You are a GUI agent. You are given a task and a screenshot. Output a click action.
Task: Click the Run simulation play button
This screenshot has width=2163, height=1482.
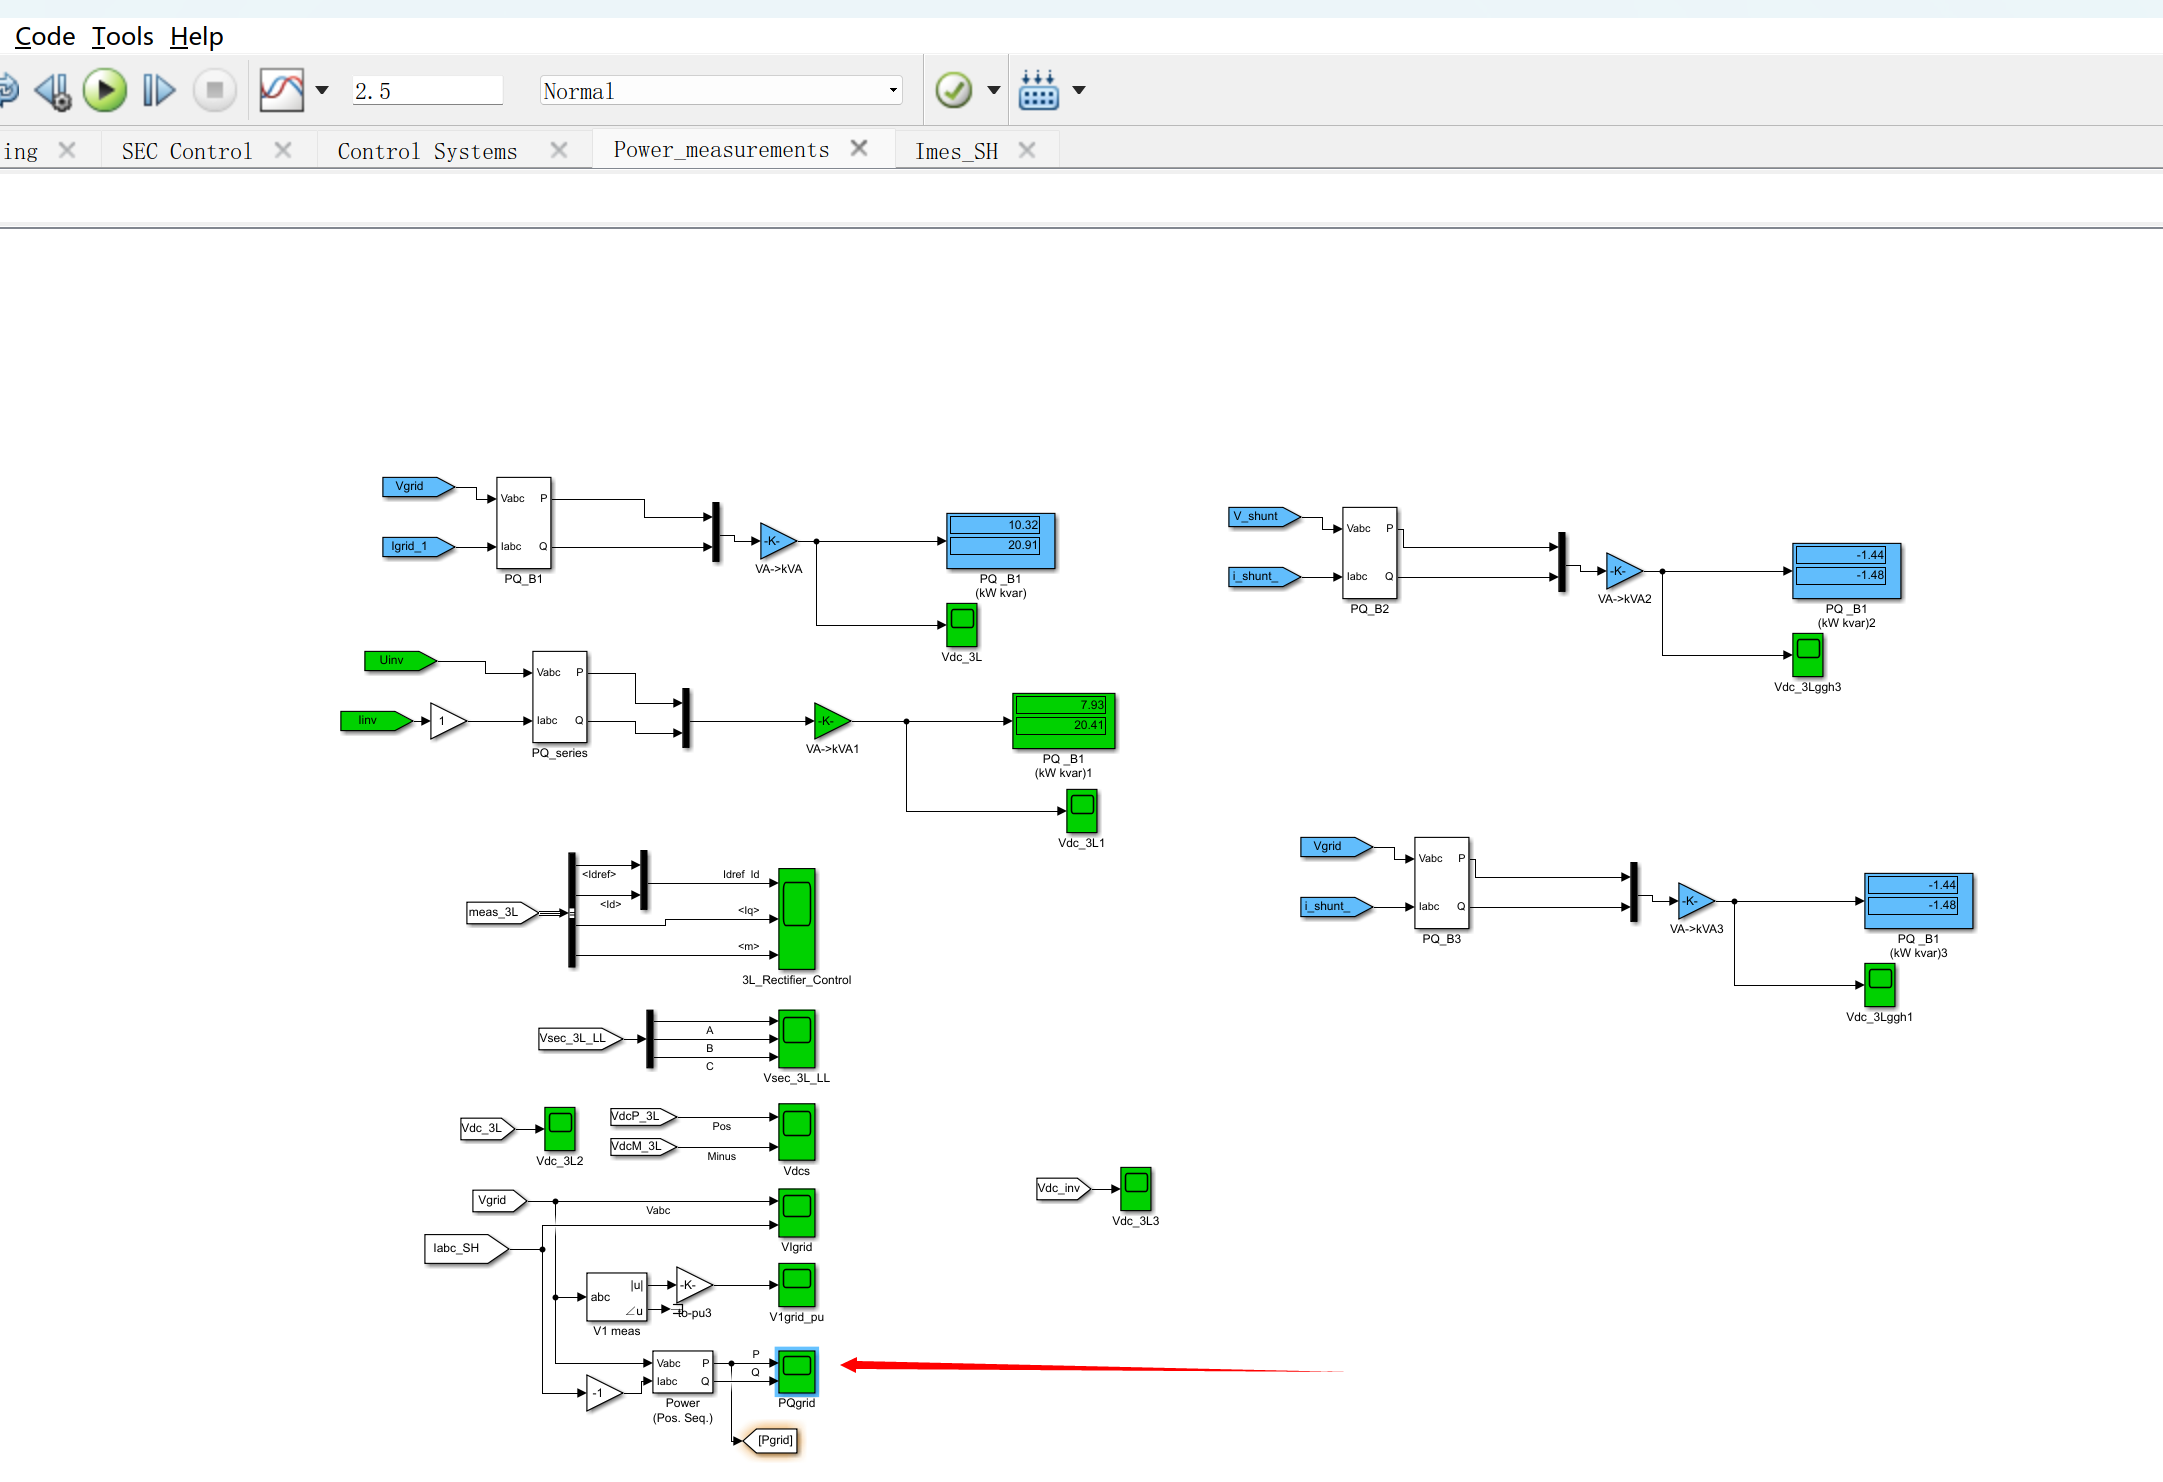[x=105, y=90]
